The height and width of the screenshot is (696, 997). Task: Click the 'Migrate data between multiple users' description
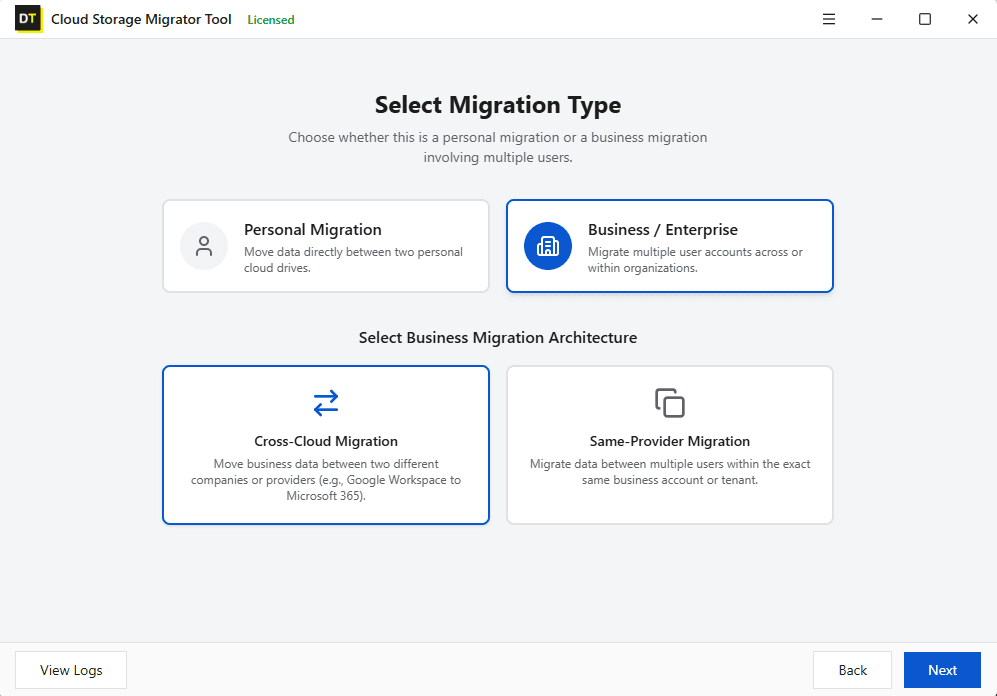point(670,472)
